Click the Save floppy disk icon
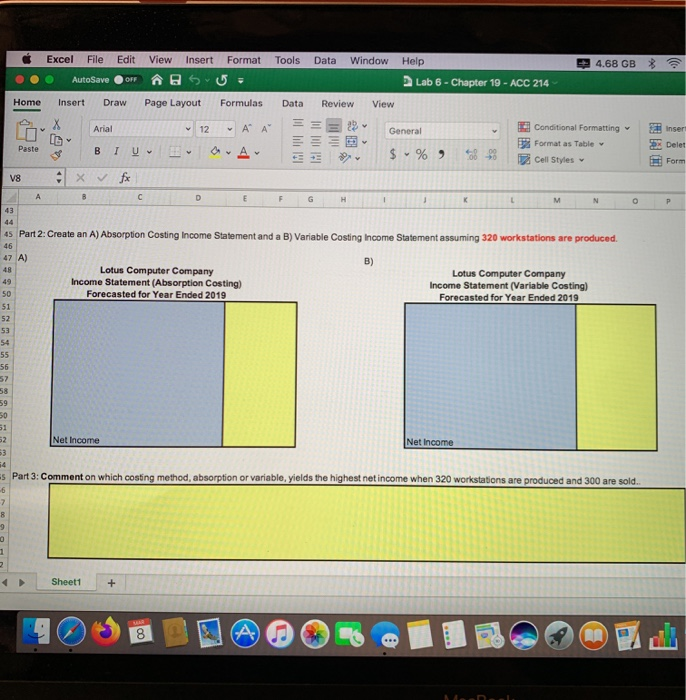 coord(176,80)
